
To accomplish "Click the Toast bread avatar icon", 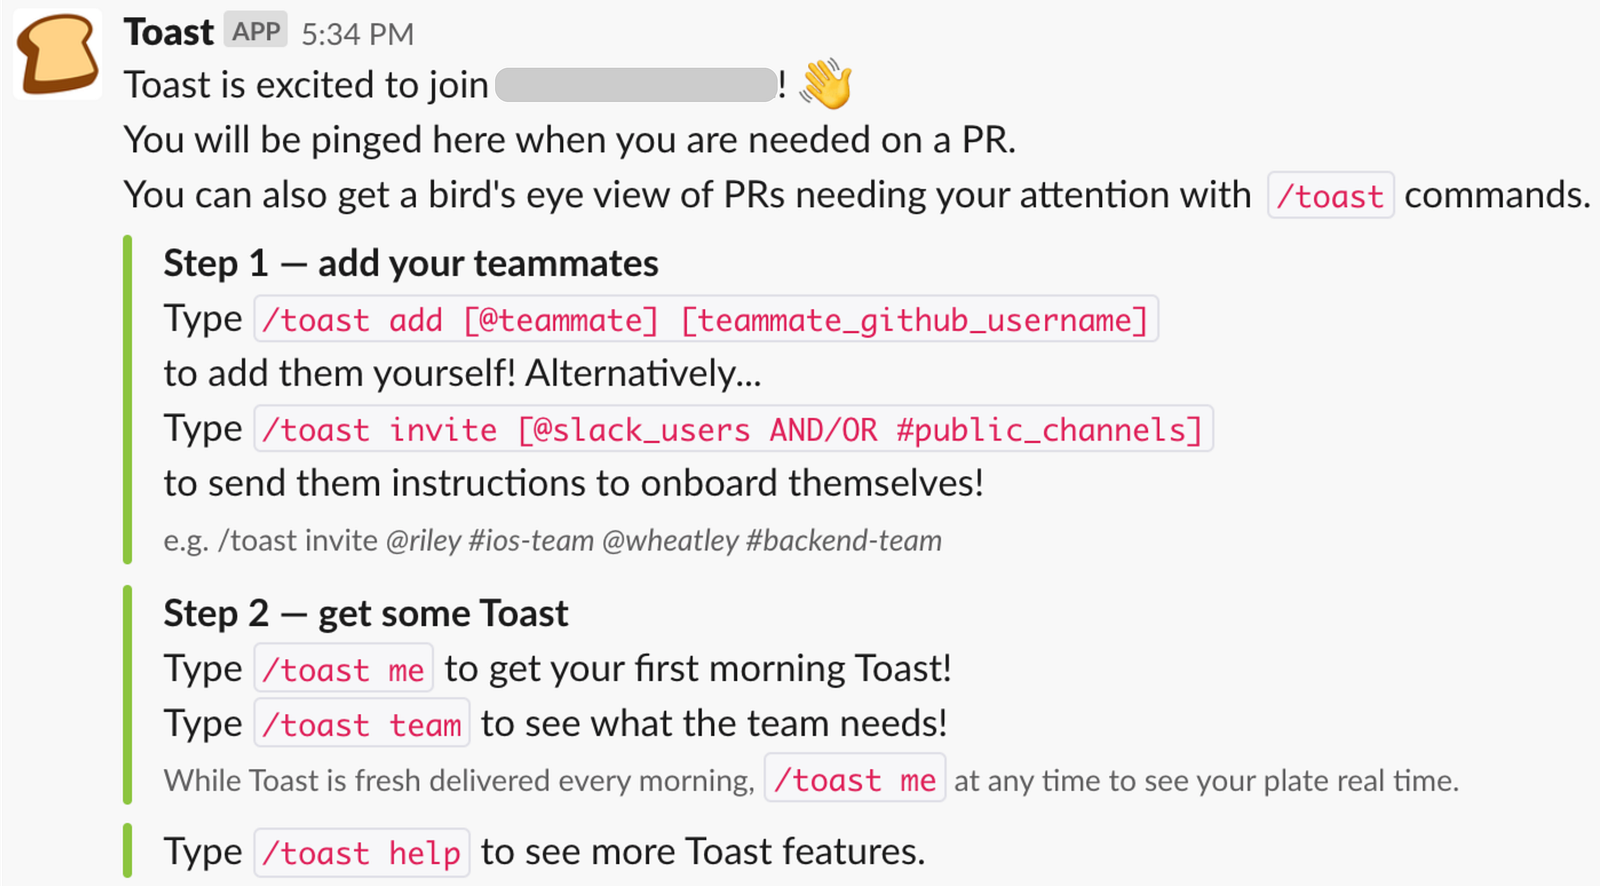I will click(58, 54).
